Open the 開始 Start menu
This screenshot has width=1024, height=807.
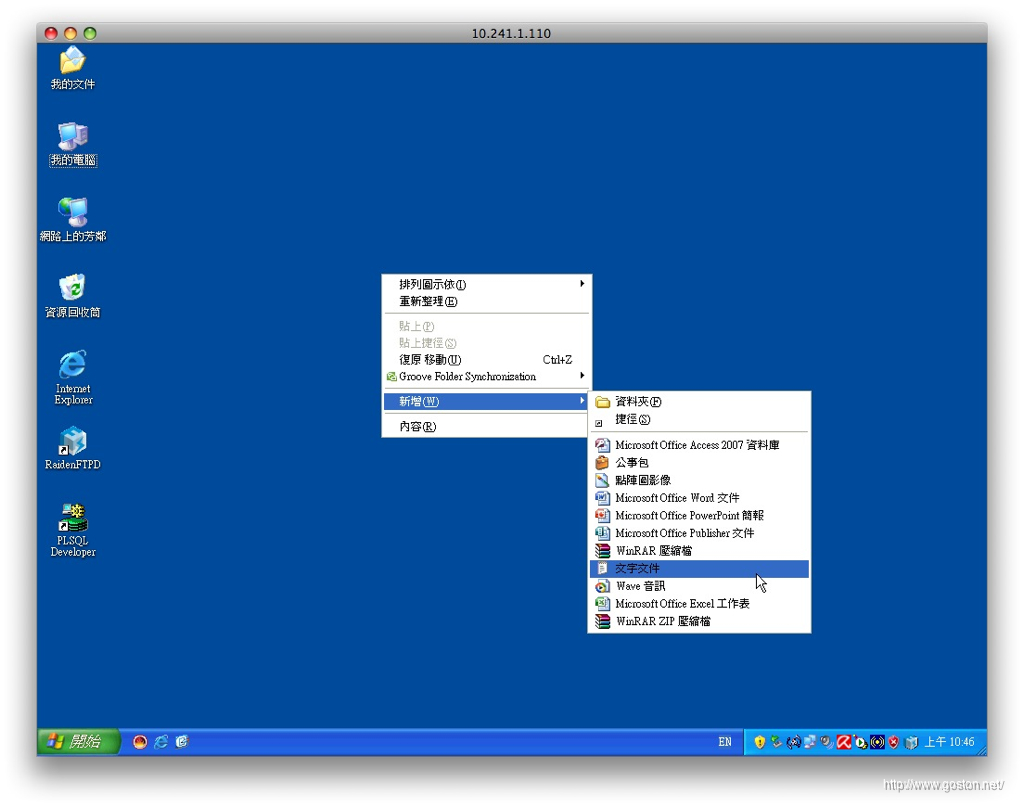[x=79, y=742]
